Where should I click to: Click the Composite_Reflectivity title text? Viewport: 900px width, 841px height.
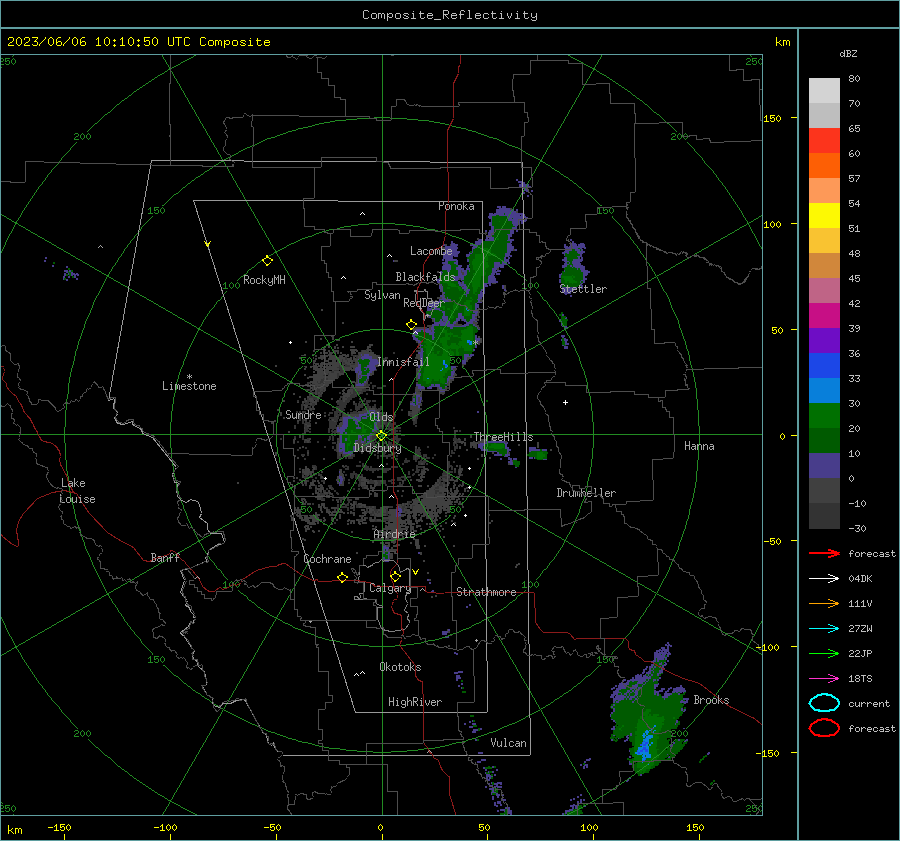point(449,15)
